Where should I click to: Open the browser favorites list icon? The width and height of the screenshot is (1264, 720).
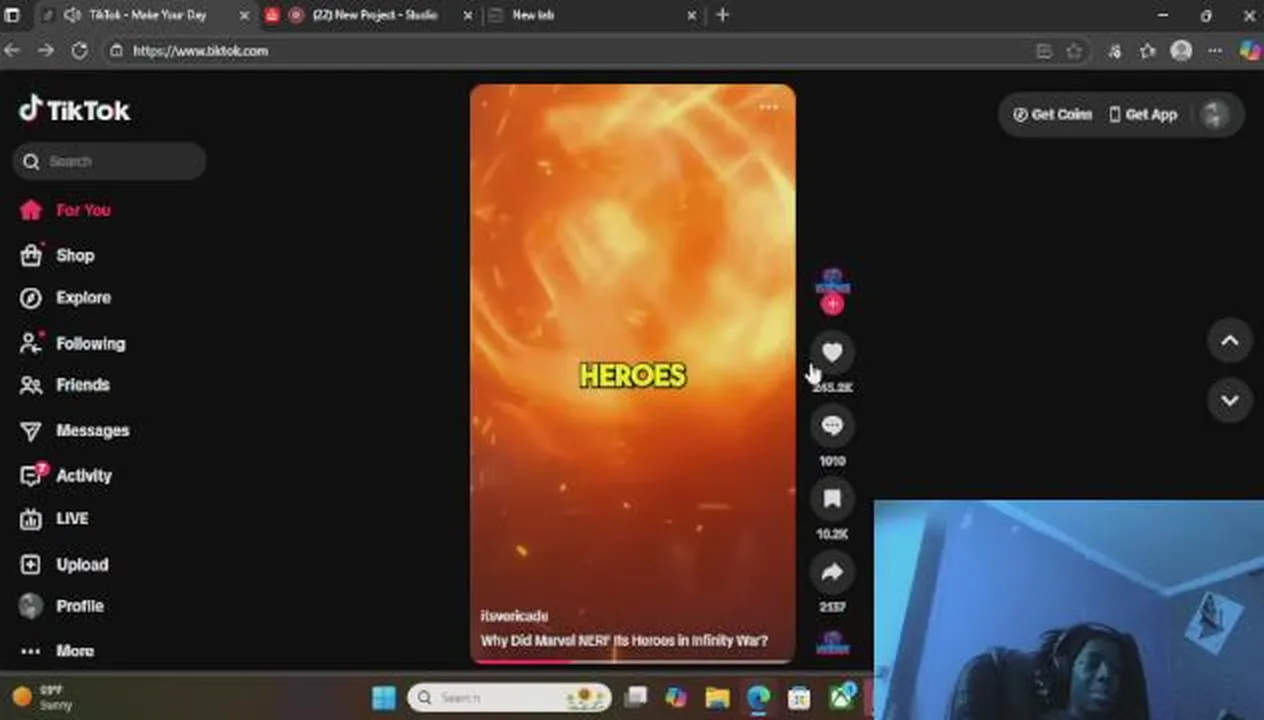click(1148, 51)
